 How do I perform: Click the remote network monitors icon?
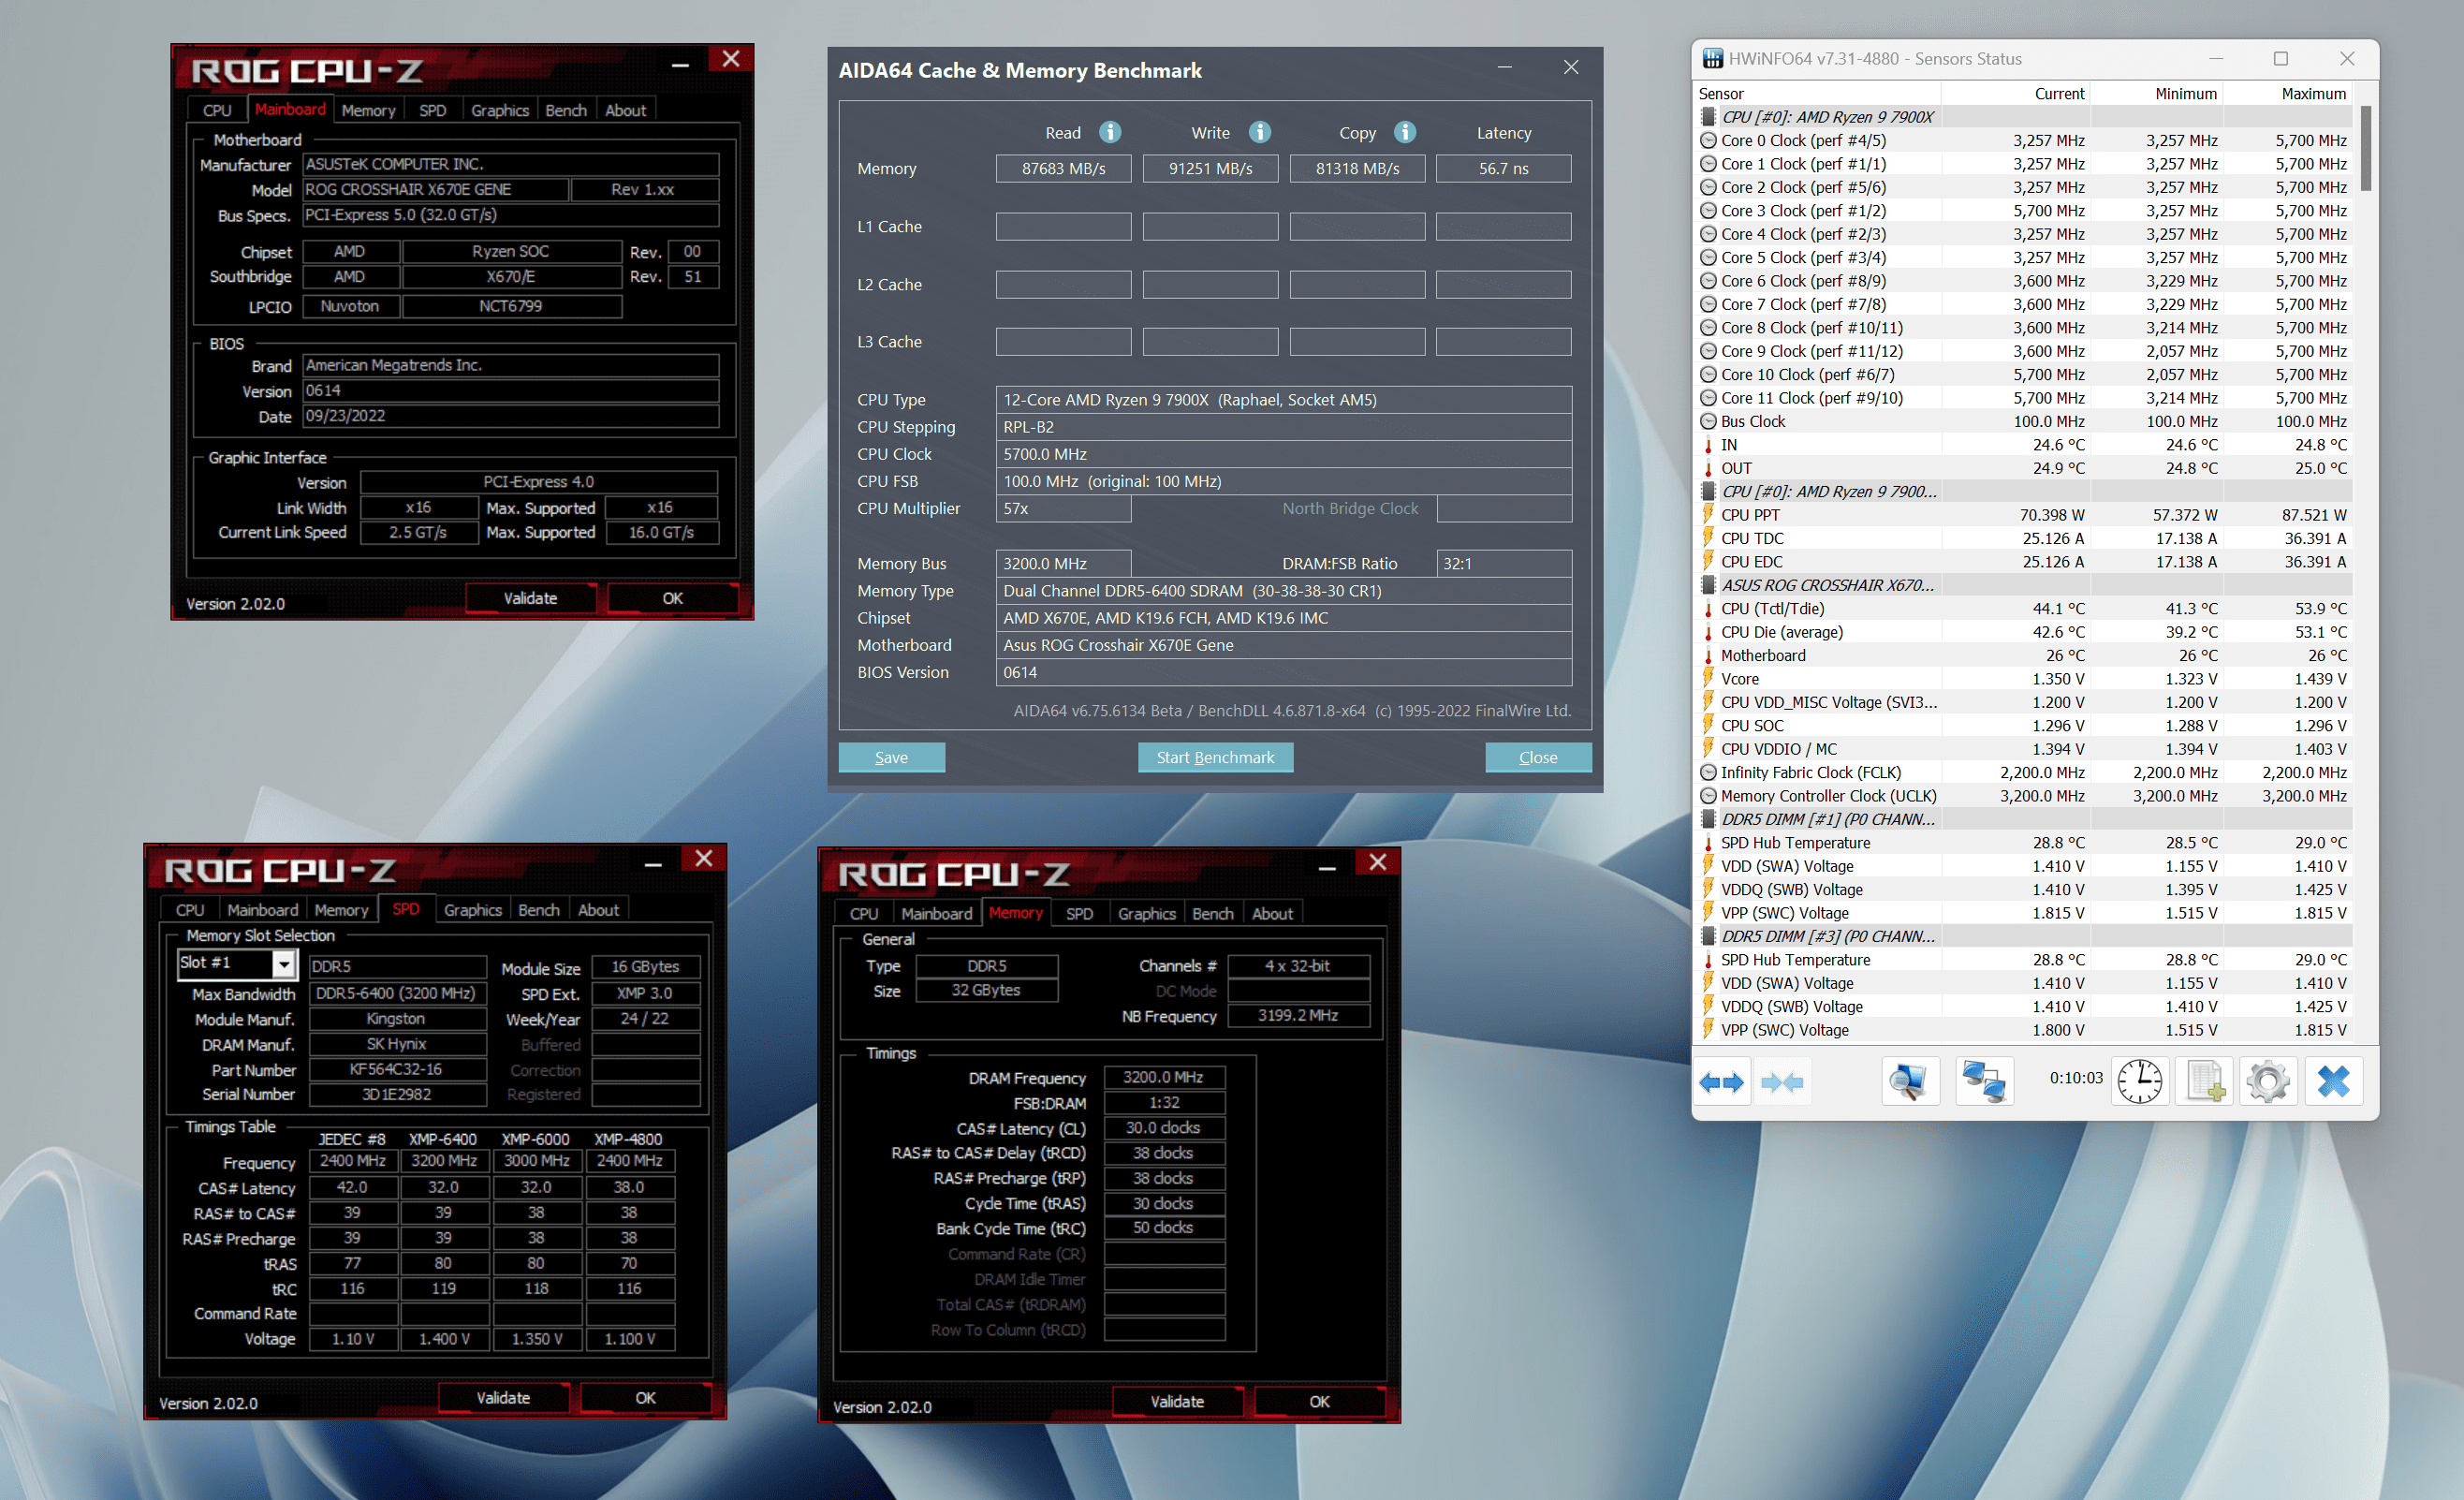coord(1983,1082)
